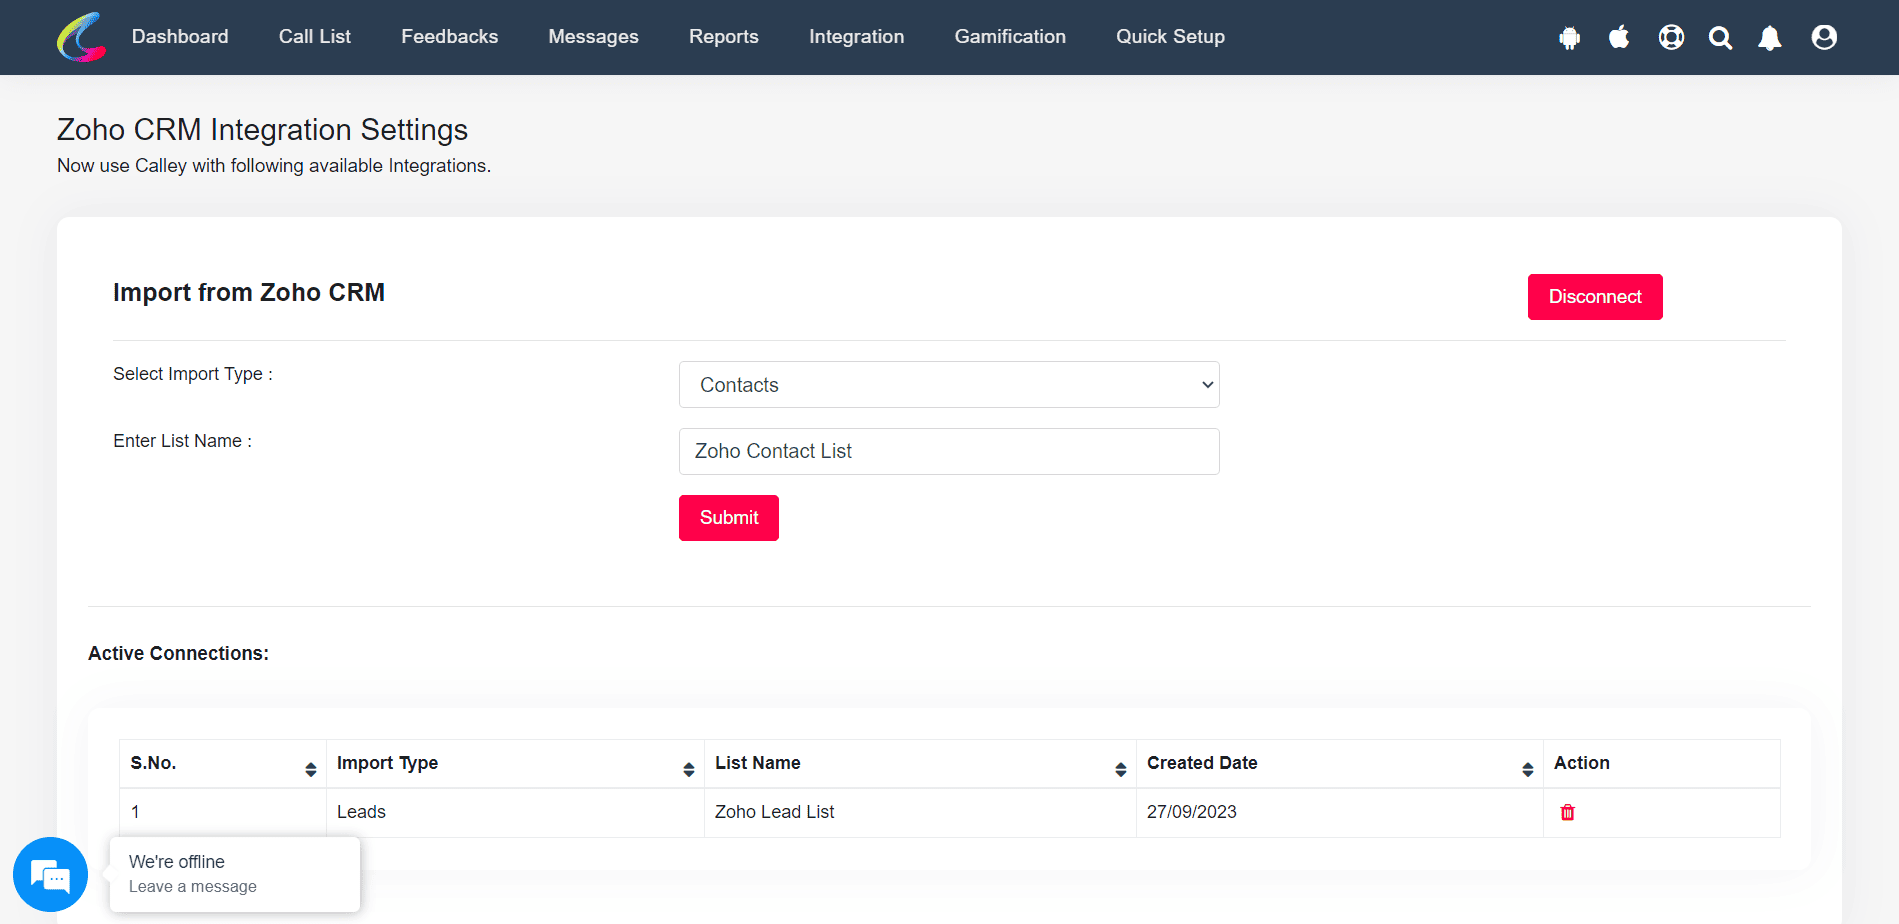Open the Contacts import type dropdown
This screenshot has width=1899, height=924.
point(949,385)
